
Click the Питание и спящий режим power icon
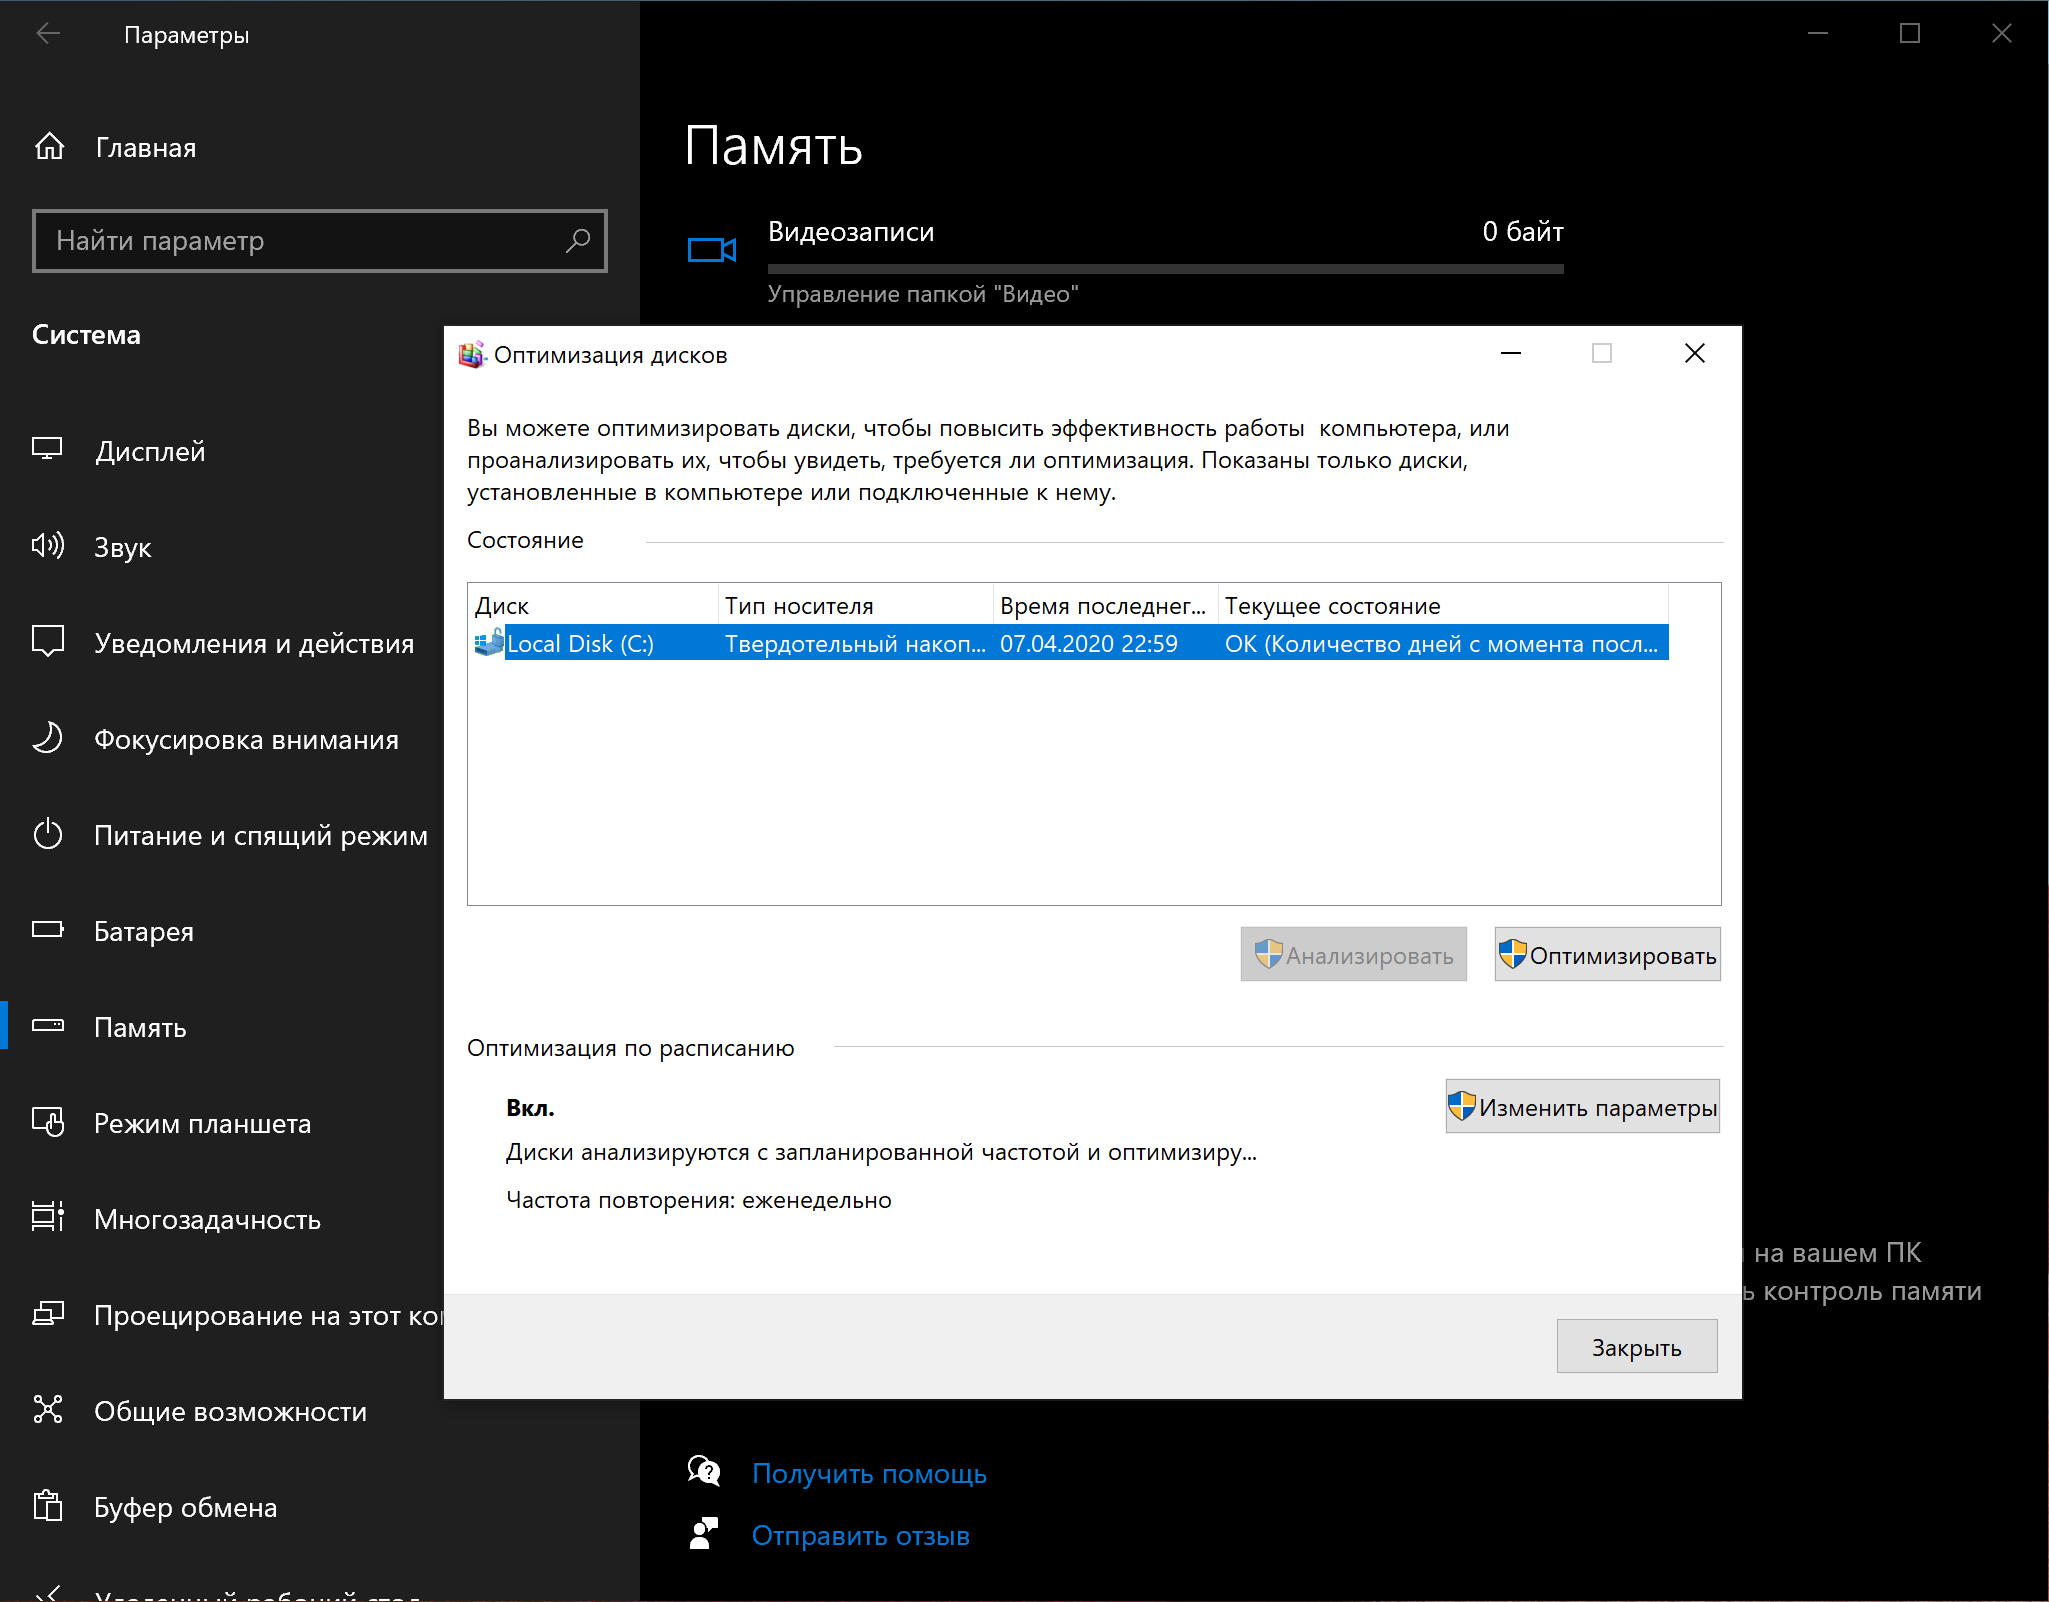[47, 834]
